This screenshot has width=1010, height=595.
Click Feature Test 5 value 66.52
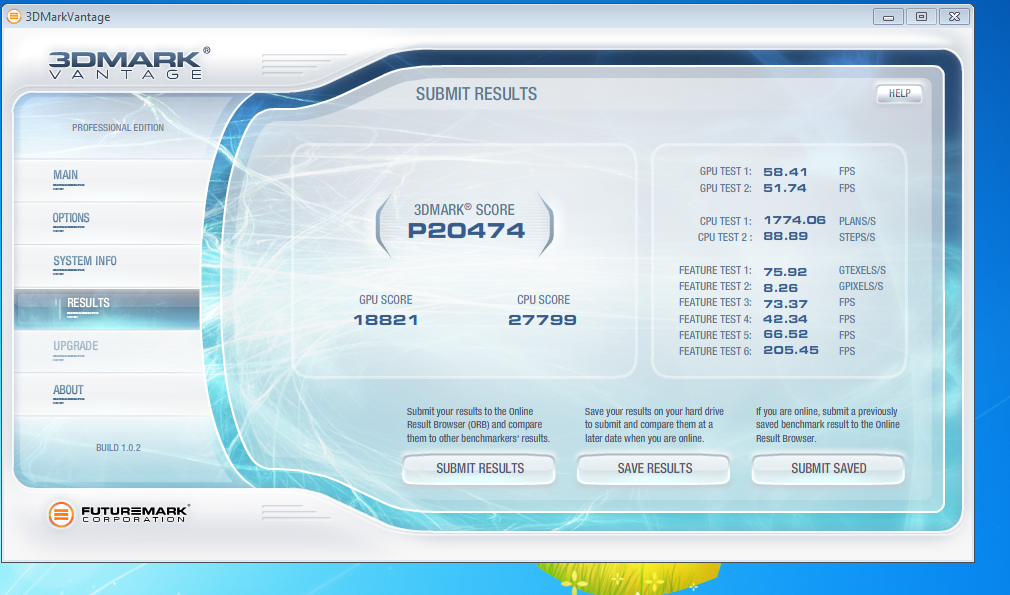(785, 334)
